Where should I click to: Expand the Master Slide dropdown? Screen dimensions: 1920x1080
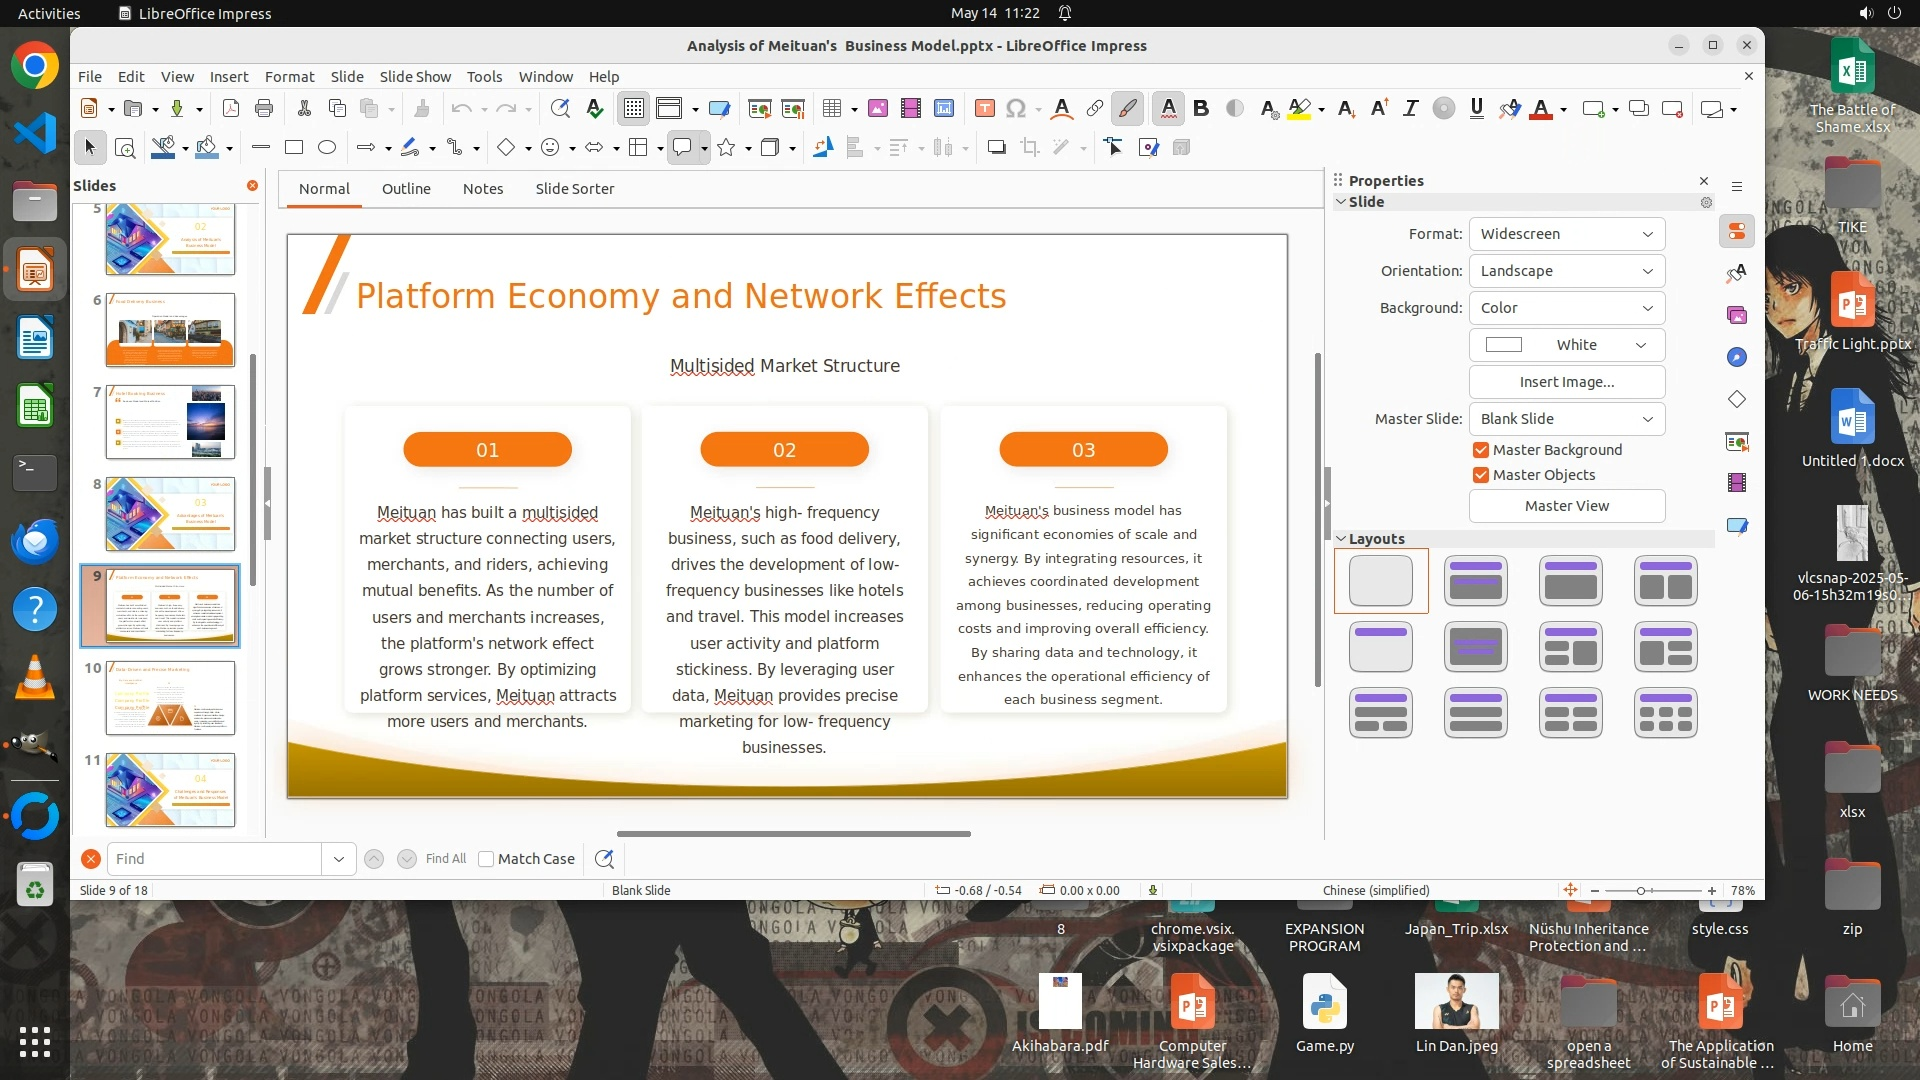coord(1566,419)
